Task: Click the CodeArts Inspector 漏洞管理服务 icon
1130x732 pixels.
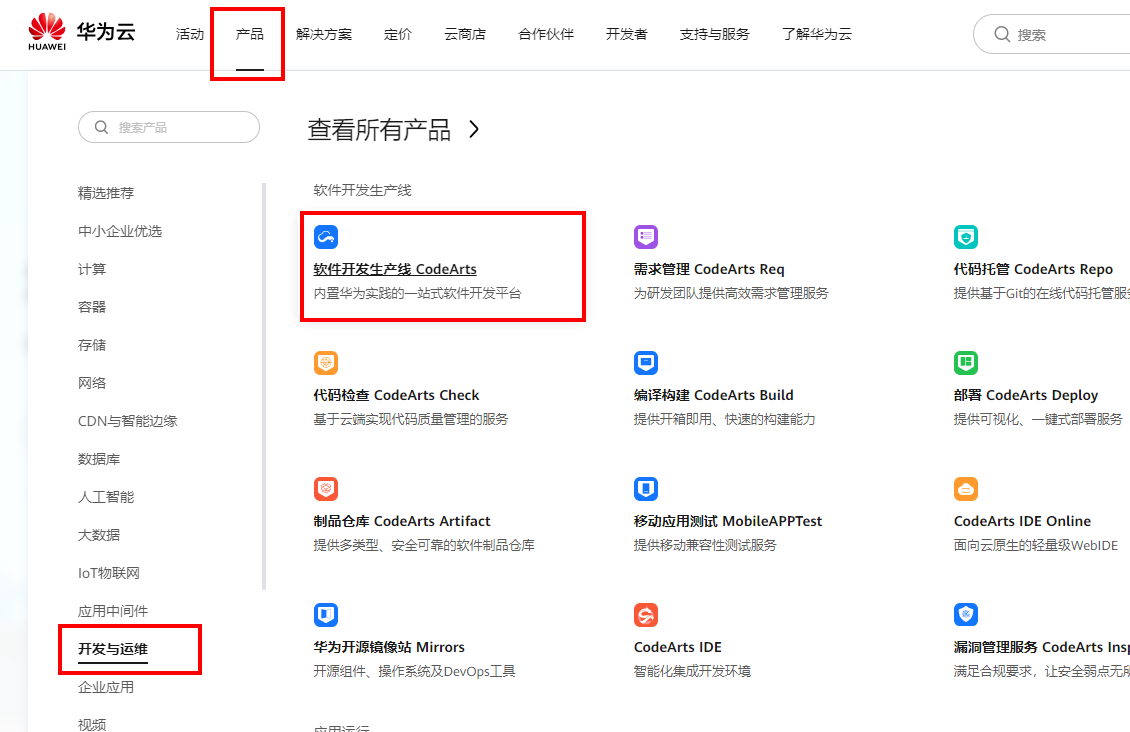Action: pyautogui.click(x=966, y=615)
